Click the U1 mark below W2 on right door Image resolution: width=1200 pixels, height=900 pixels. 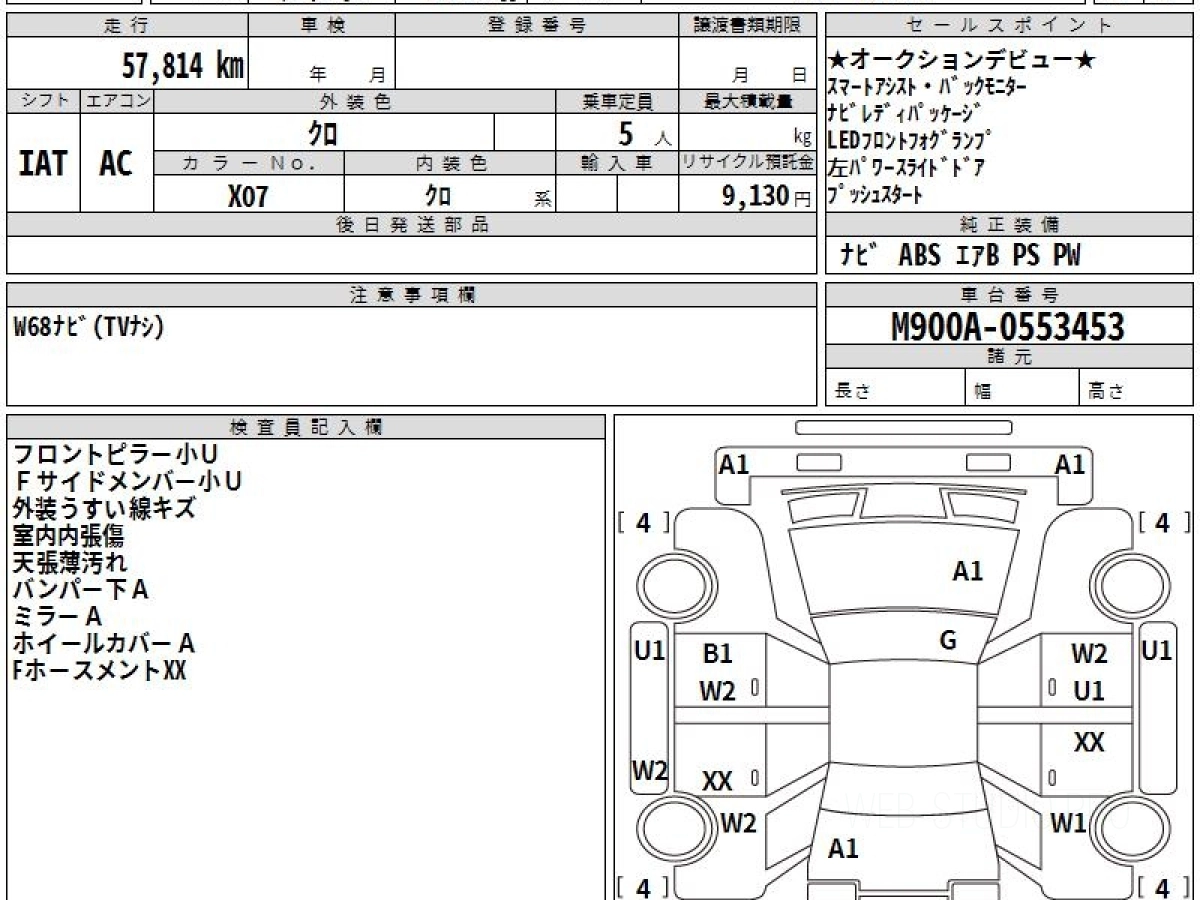pos(1088,690)
